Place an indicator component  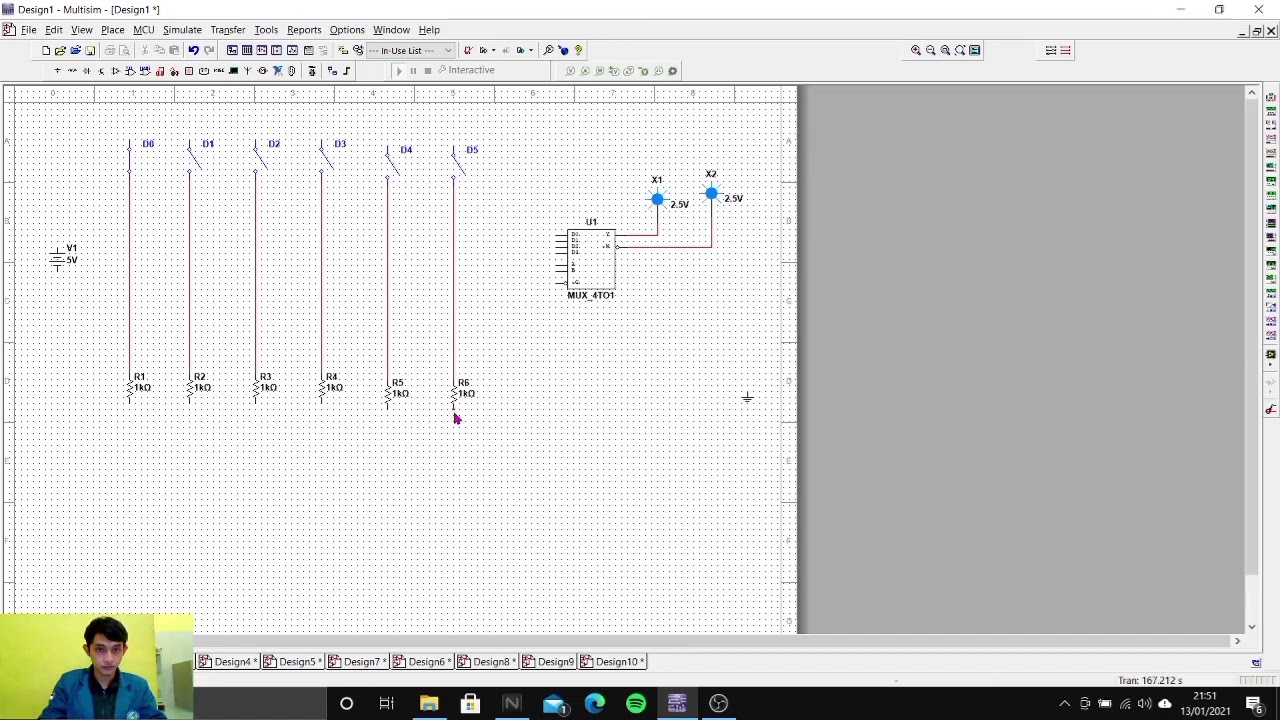189,71
